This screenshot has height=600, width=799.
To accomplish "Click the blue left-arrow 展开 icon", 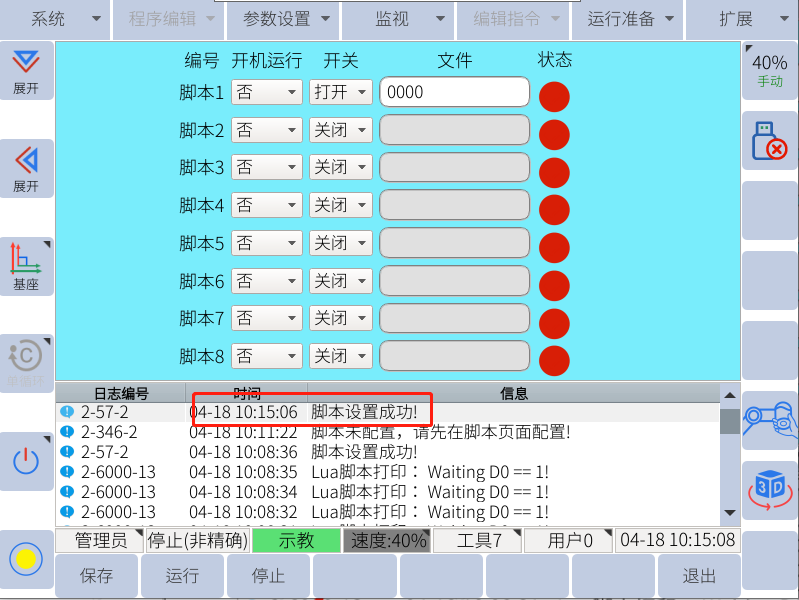I will (x=26, y=167).
